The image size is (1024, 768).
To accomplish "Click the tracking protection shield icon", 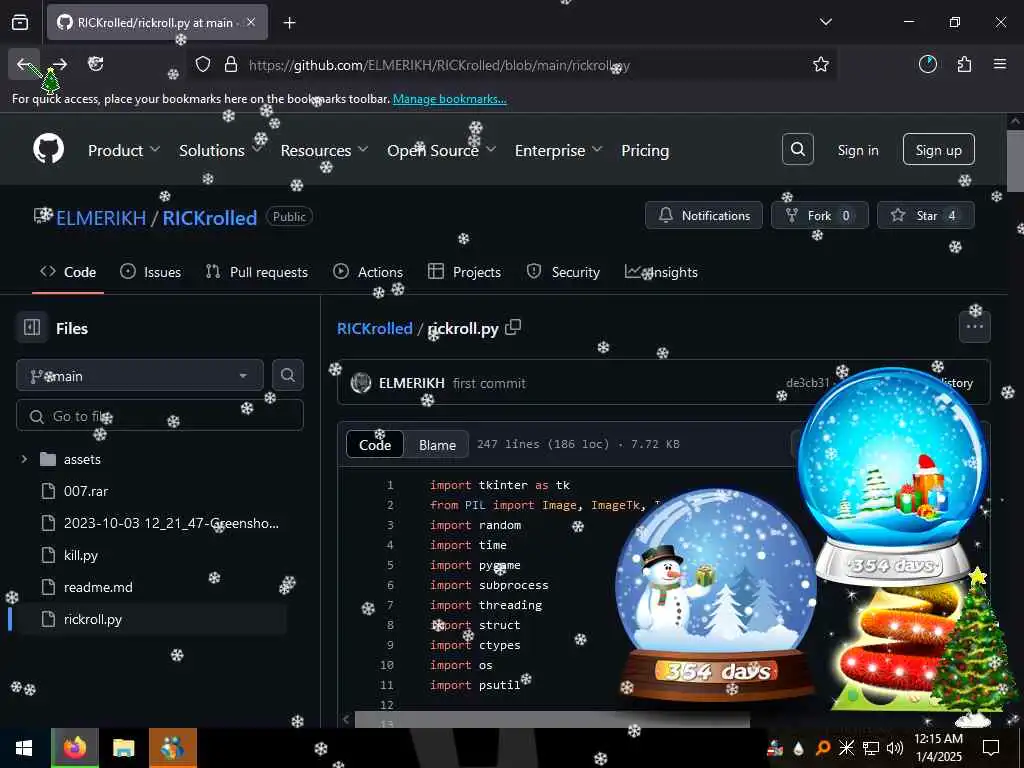I will pyautogui.click(x=203, y=65).
